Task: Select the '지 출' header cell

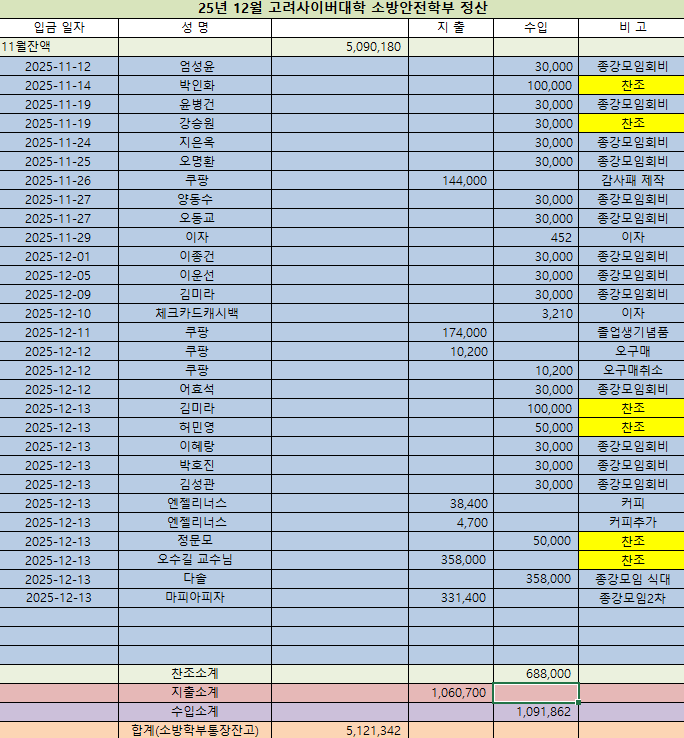Action: (450, 27)
